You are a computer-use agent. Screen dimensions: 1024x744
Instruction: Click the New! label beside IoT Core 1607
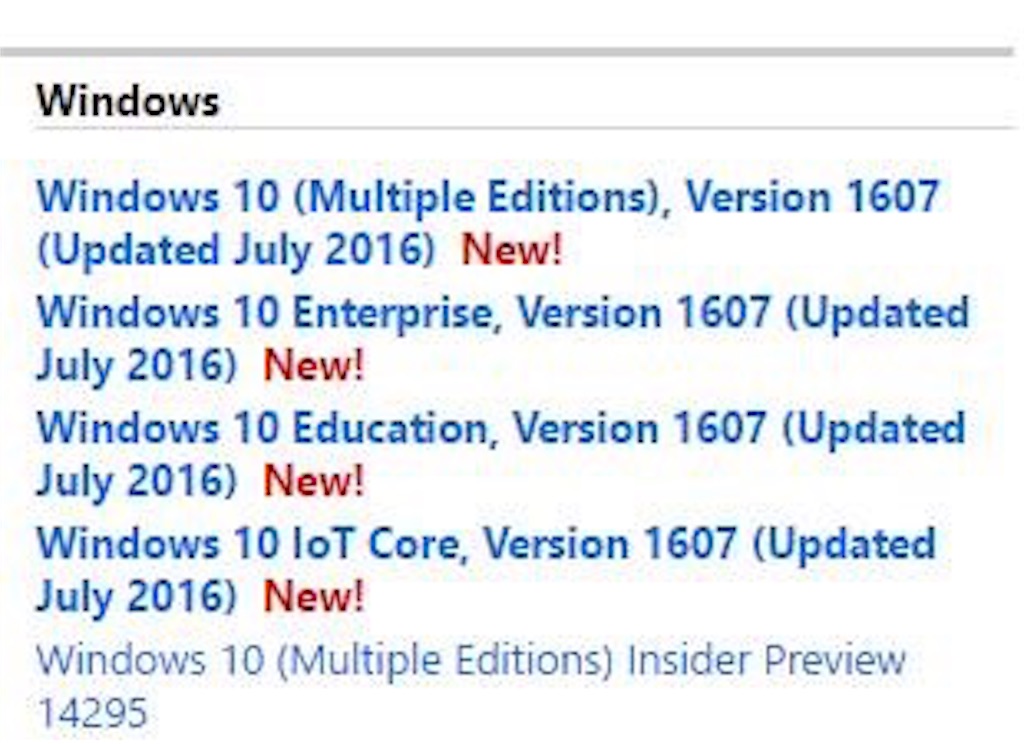pos(311,597)
